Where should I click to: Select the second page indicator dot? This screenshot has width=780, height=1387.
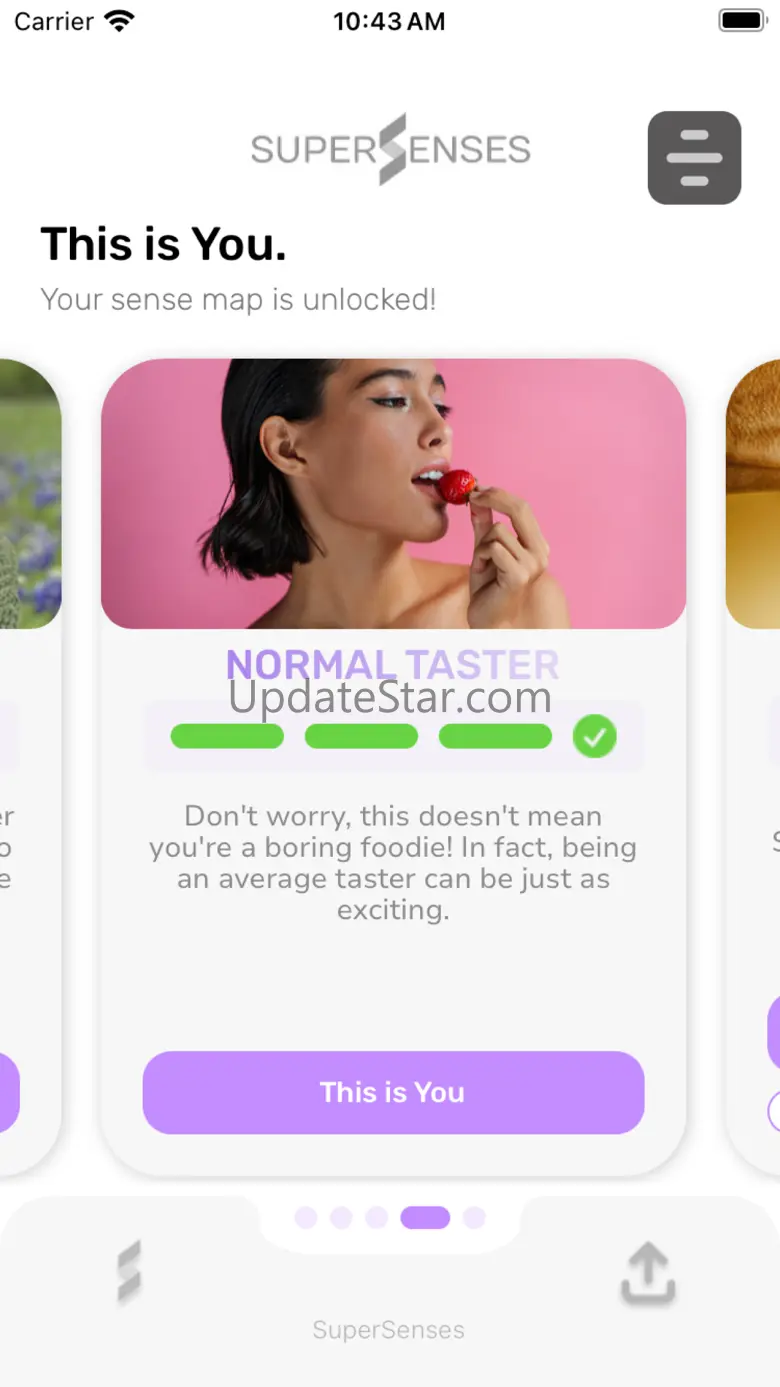coord(341,1217)
